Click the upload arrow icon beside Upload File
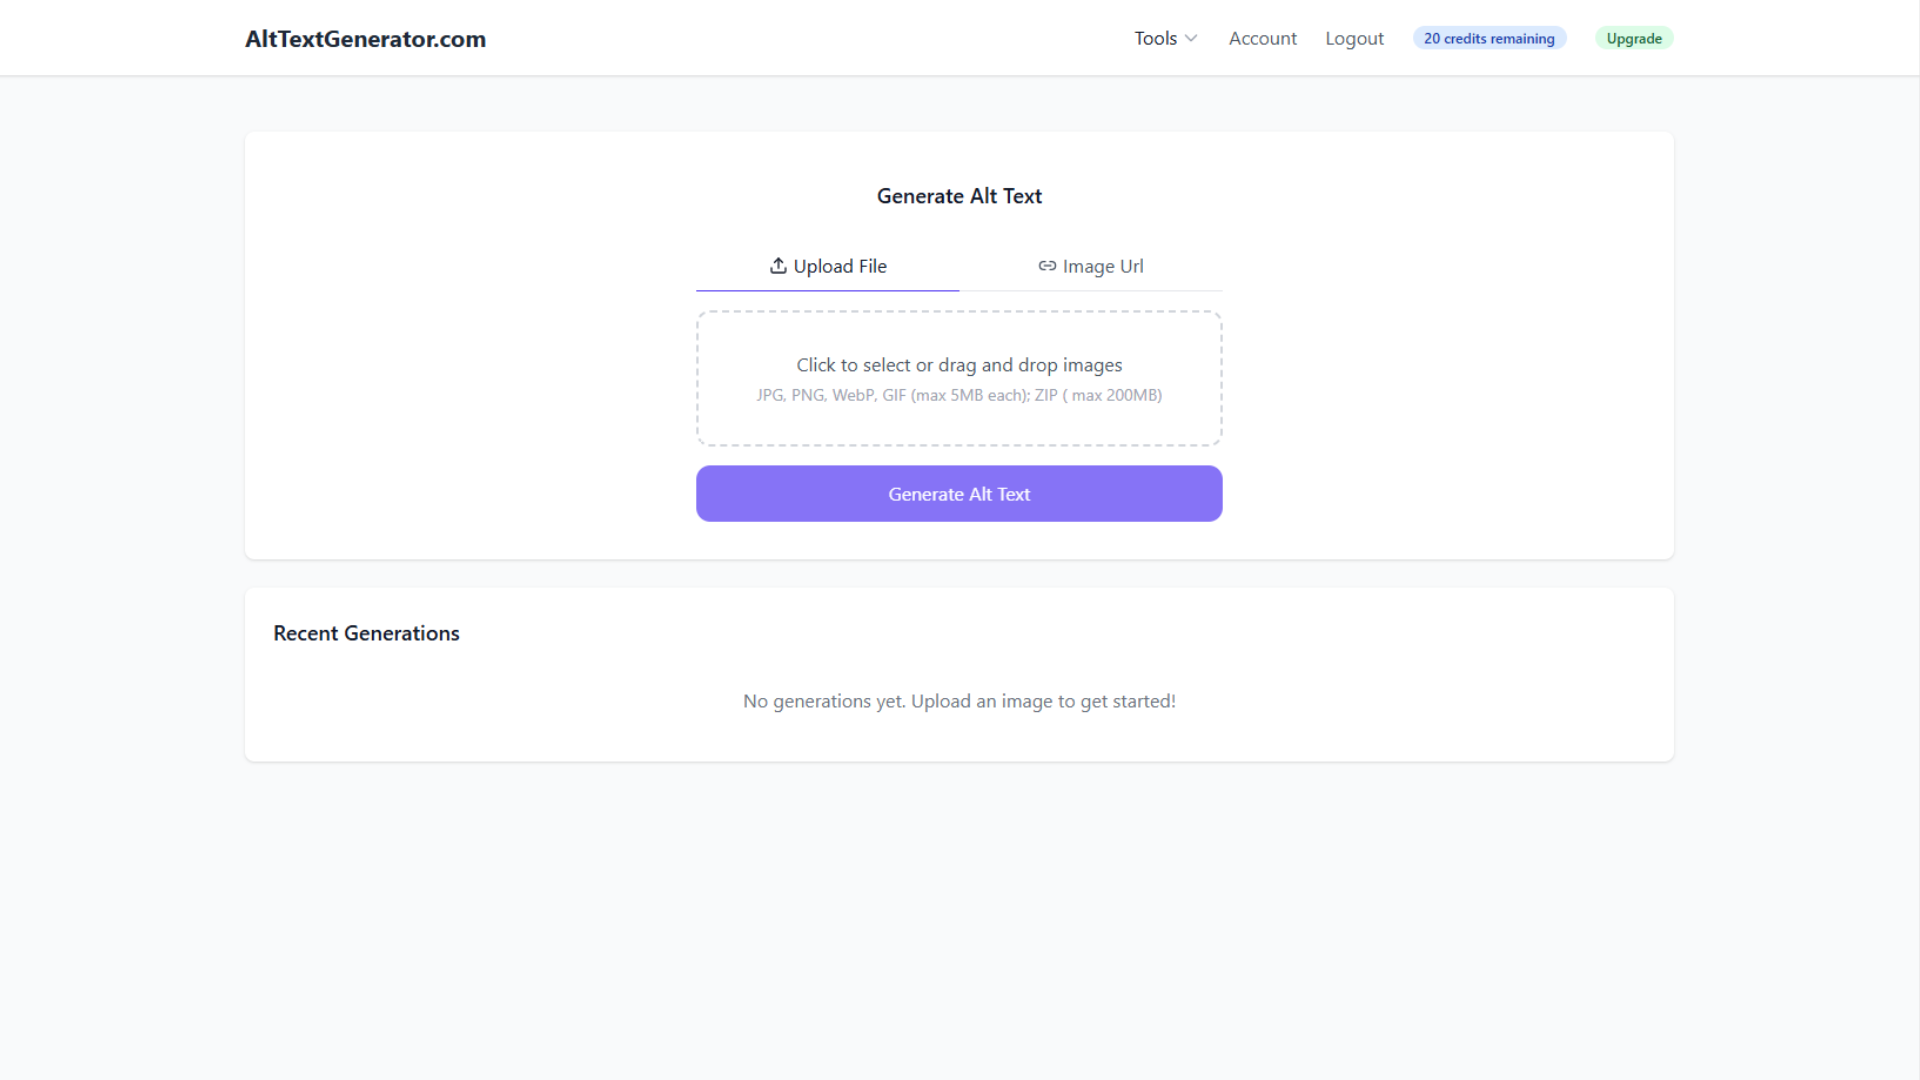Image resolution: width=1920 pixels, height=1080 pixels. click(778, 266)
